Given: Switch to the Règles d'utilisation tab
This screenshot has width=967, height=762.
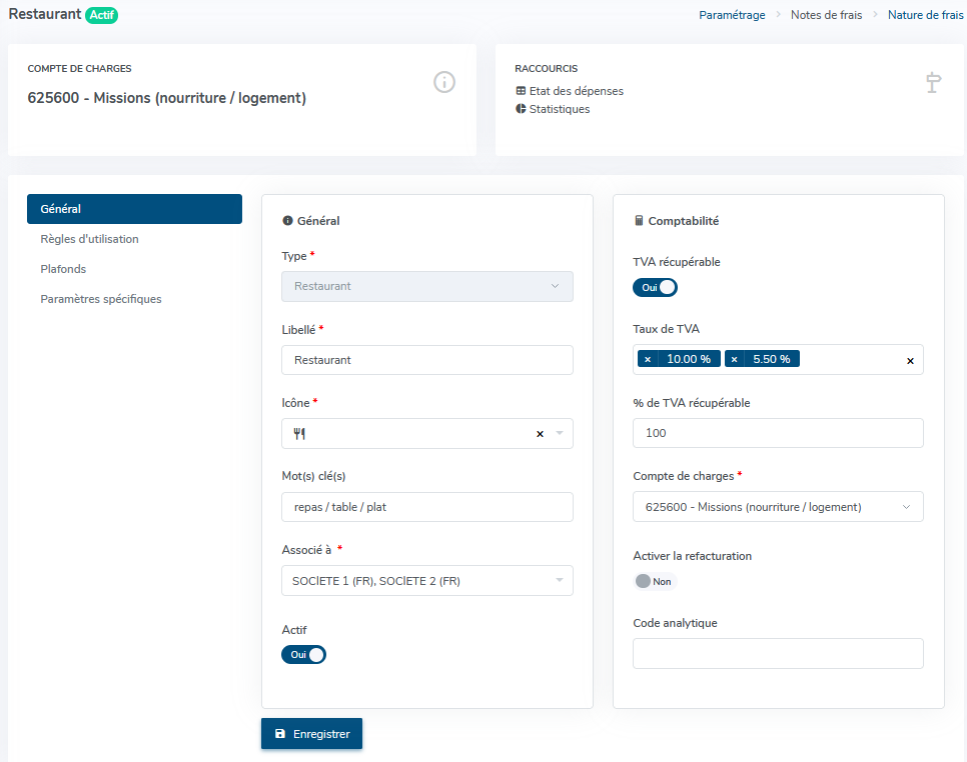Looking at the screenshot, I should click(89, 239).
